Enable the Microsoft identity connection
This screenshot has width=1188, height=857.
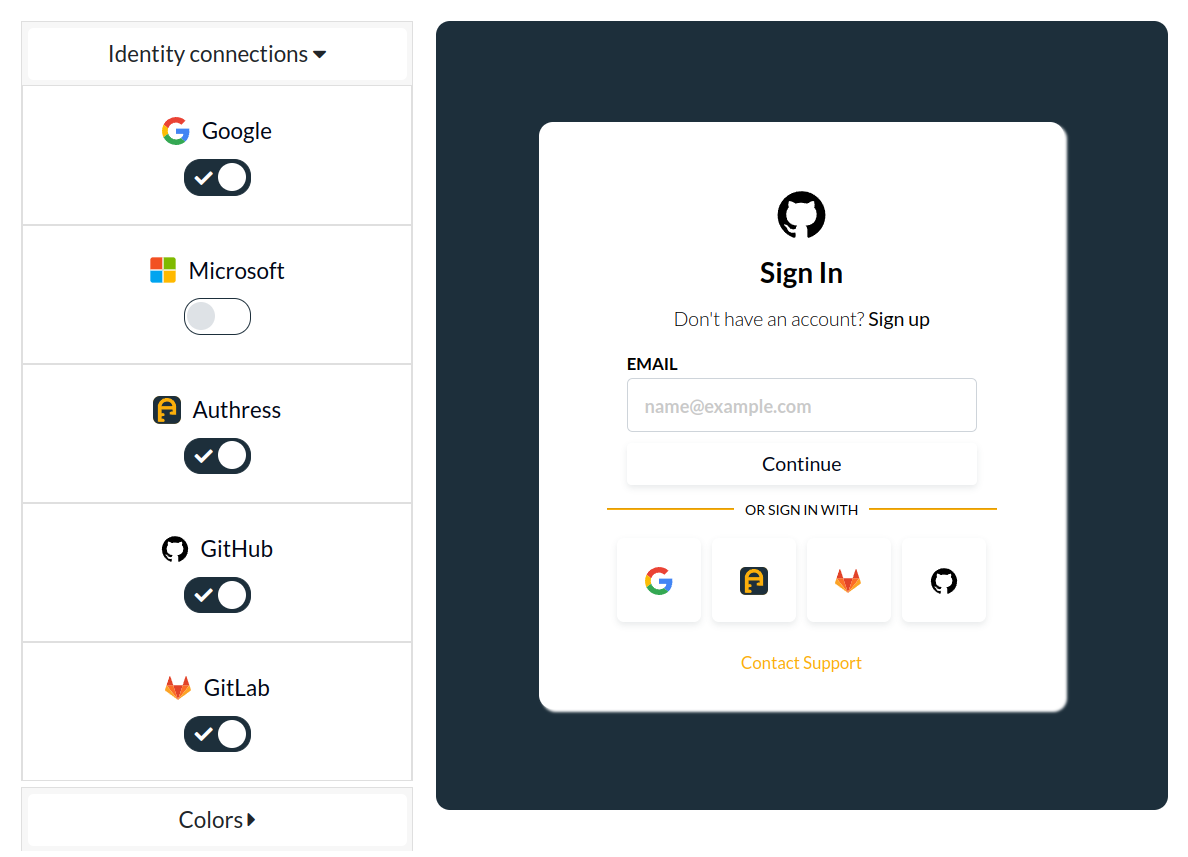(217, 316)
